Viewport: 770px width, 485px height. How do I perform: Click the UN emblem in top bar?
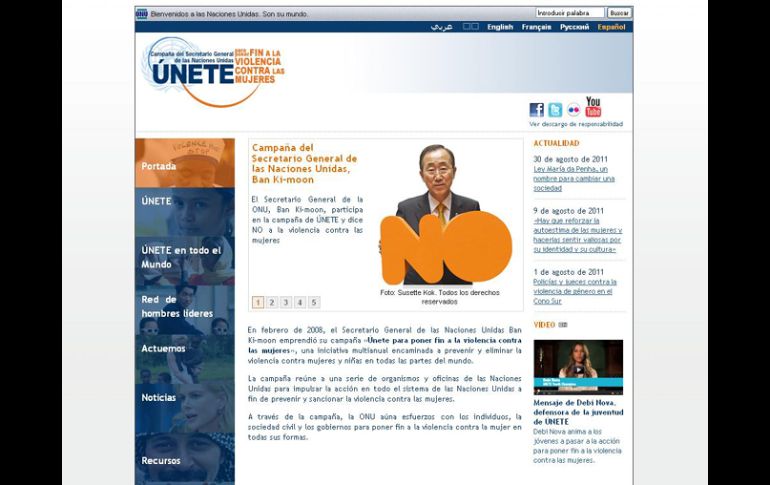(x=142, y=14)
